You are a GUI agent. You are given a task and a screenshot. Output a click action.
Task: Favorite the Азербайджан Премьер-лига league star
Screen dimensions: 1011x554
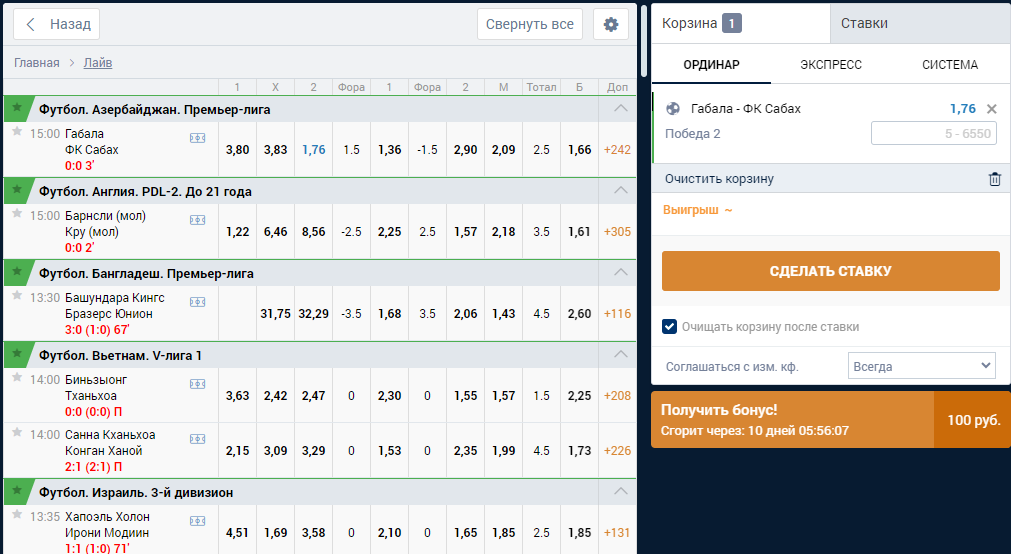click(17, 108)
